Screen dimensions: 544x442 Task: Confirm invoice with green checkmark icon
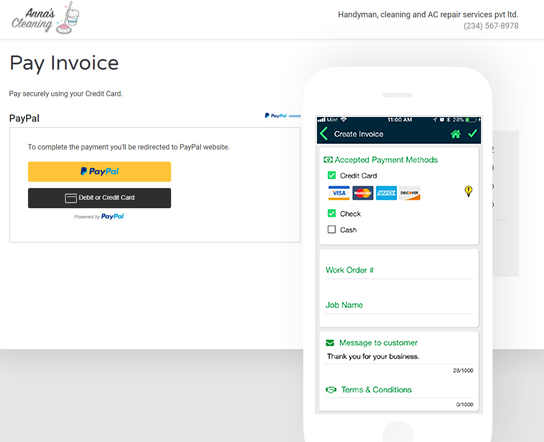[472, 133]
